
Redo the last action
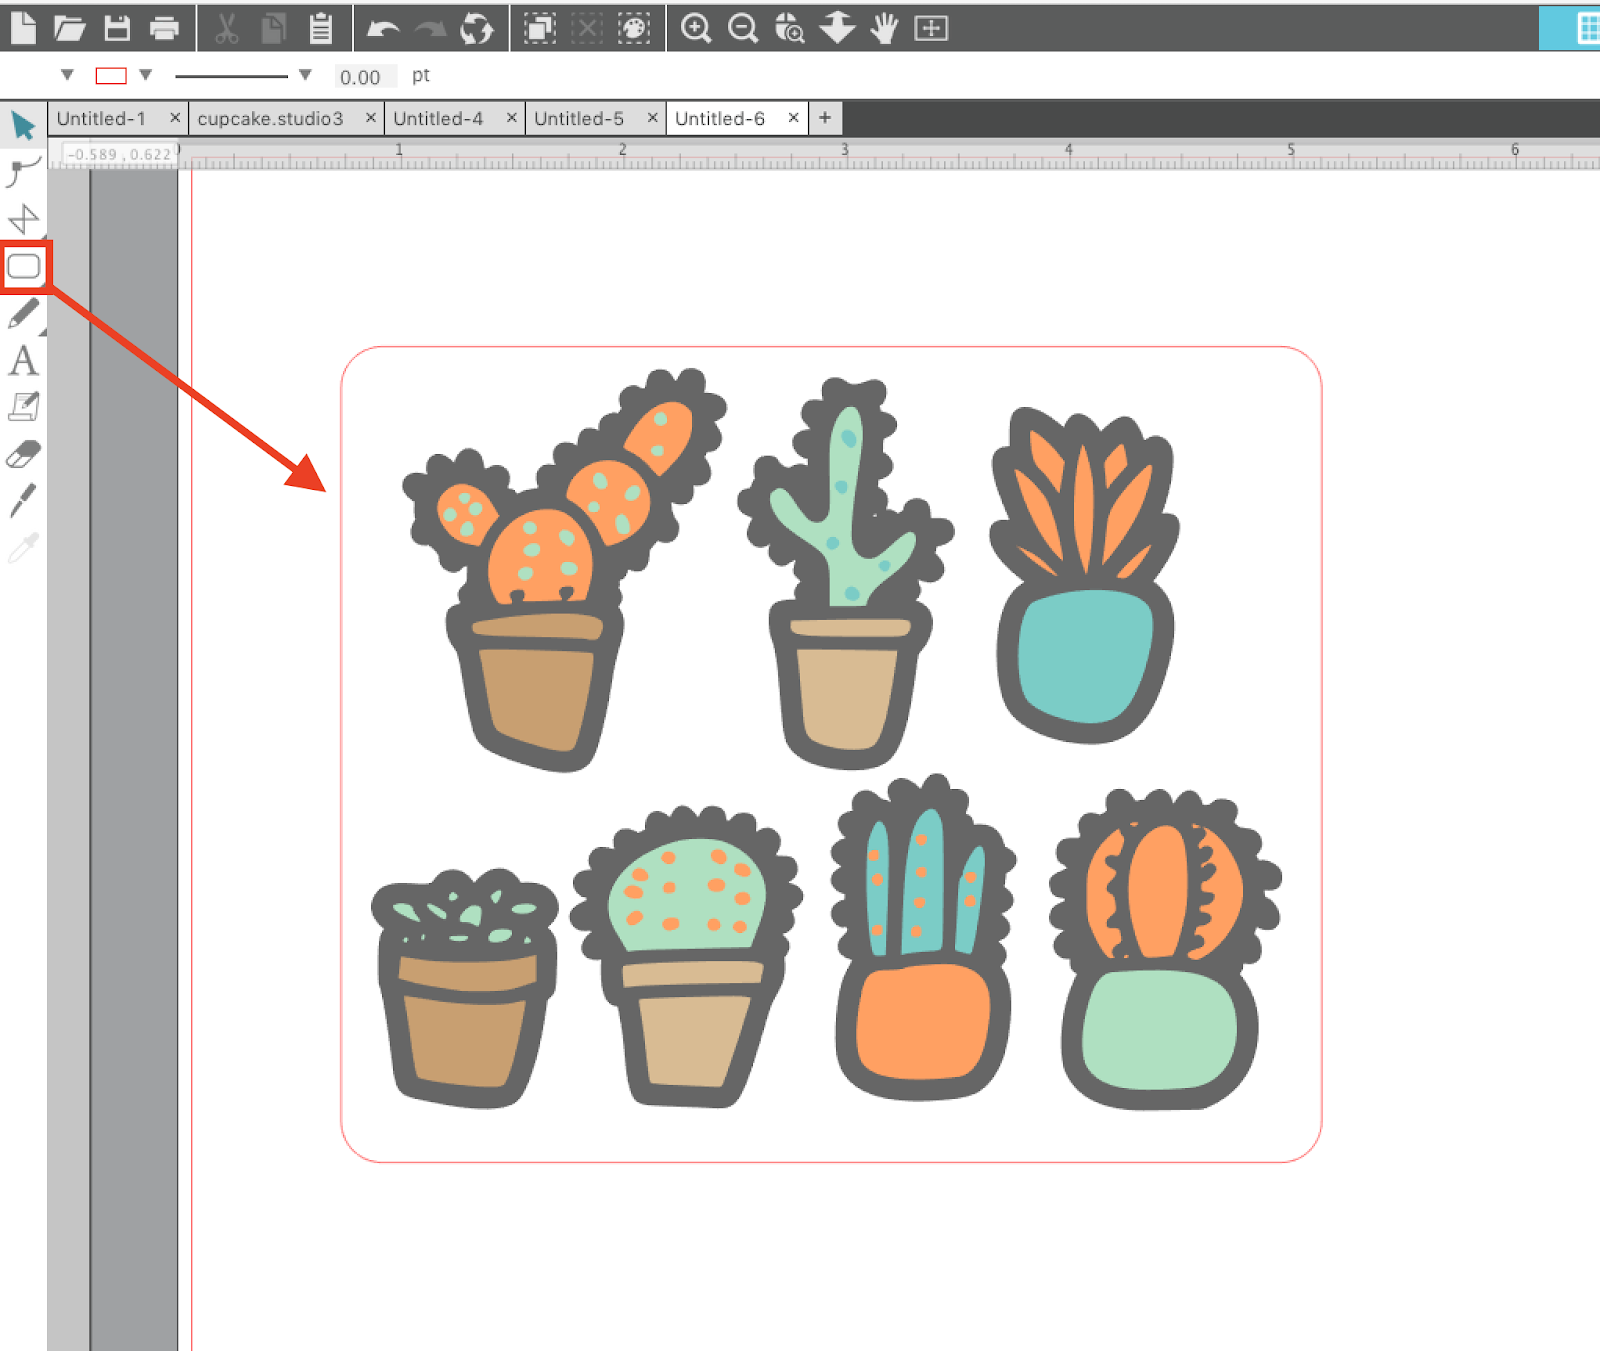point(430,29)
